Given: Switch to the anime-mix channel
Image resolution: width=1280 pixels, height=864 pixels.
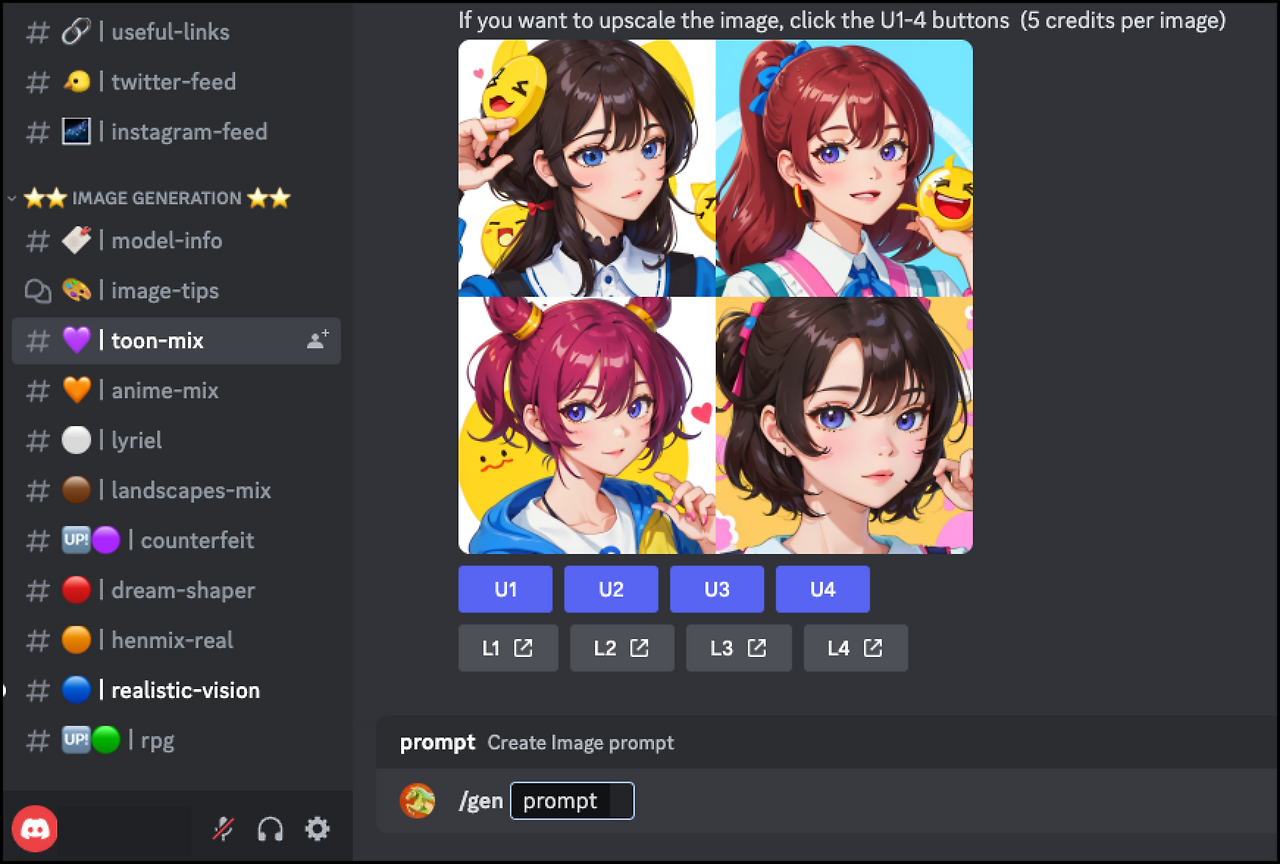Looking at the screenshot, I should click(176, 390).
